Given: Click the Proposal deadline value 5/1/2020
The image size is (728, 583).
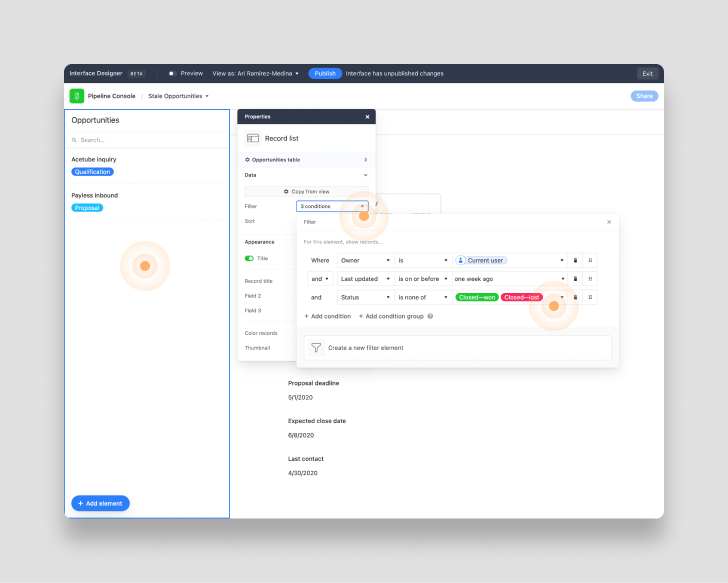Looking at the screenshot, I should click(x=300, y=397).
